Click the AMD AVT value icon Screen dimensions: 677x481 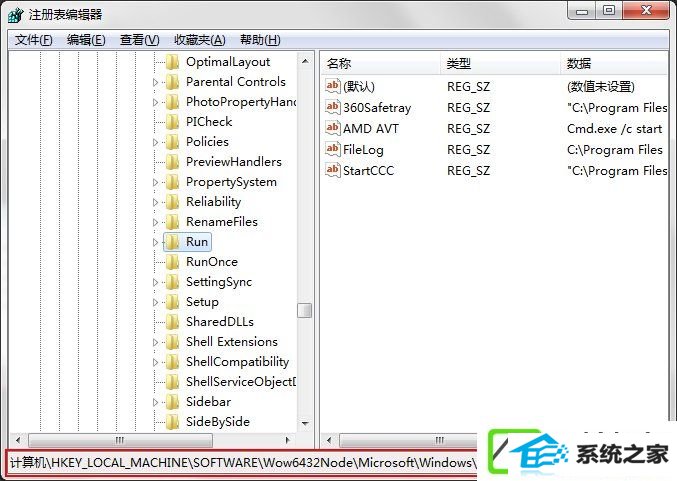[x=332, y=128]
